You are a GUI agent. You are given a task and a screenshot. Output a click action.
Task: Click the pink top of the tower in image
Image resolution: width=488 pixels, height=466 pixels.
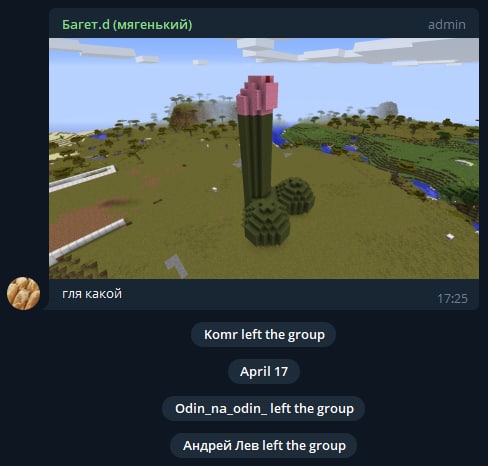coord(257,95)
